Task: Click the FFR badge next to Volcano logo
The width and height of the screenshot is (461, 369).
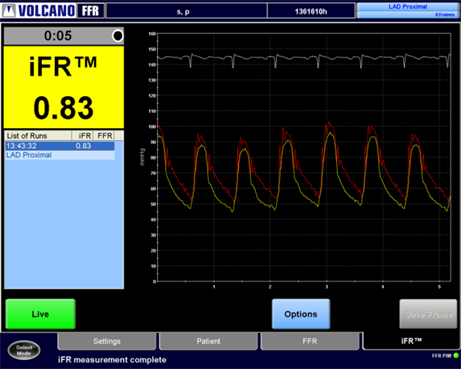Action: (x=91, y=11)
